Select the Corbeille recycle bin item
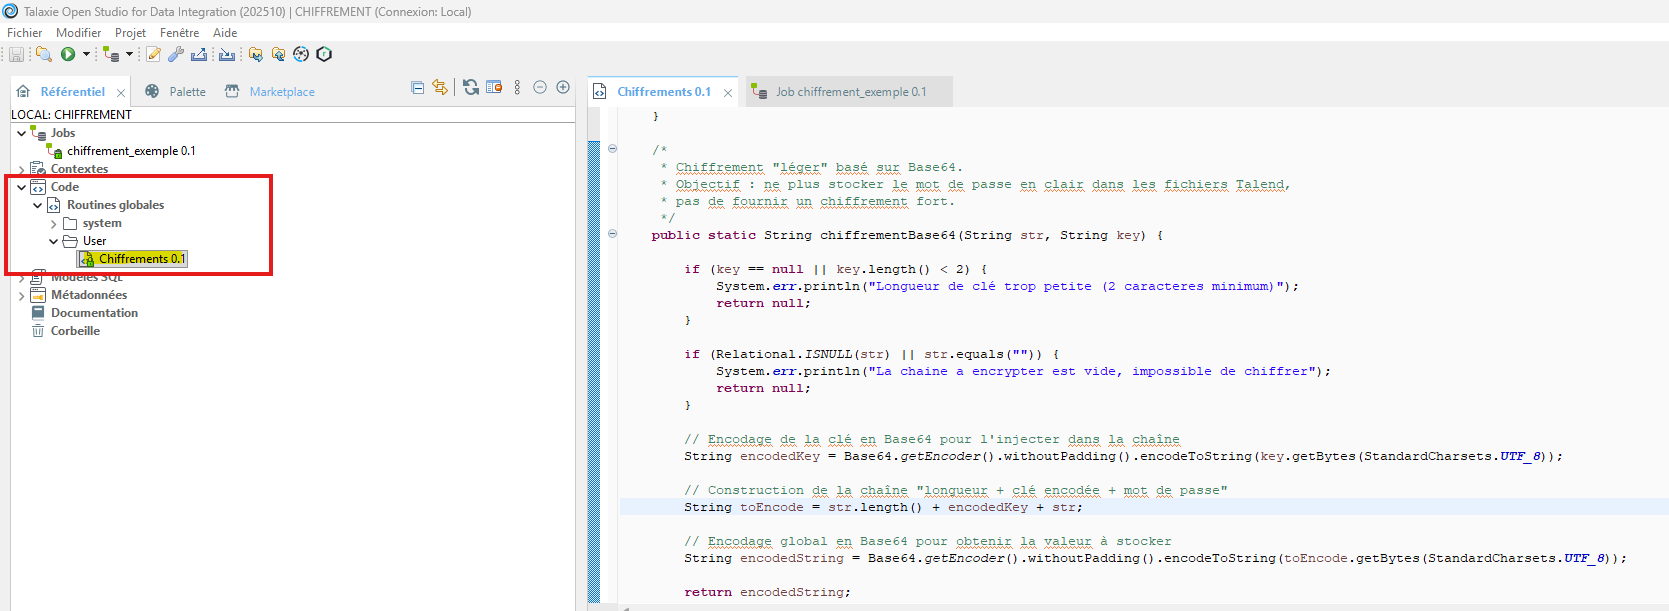 pyautogui.click(x=75, y=331)
